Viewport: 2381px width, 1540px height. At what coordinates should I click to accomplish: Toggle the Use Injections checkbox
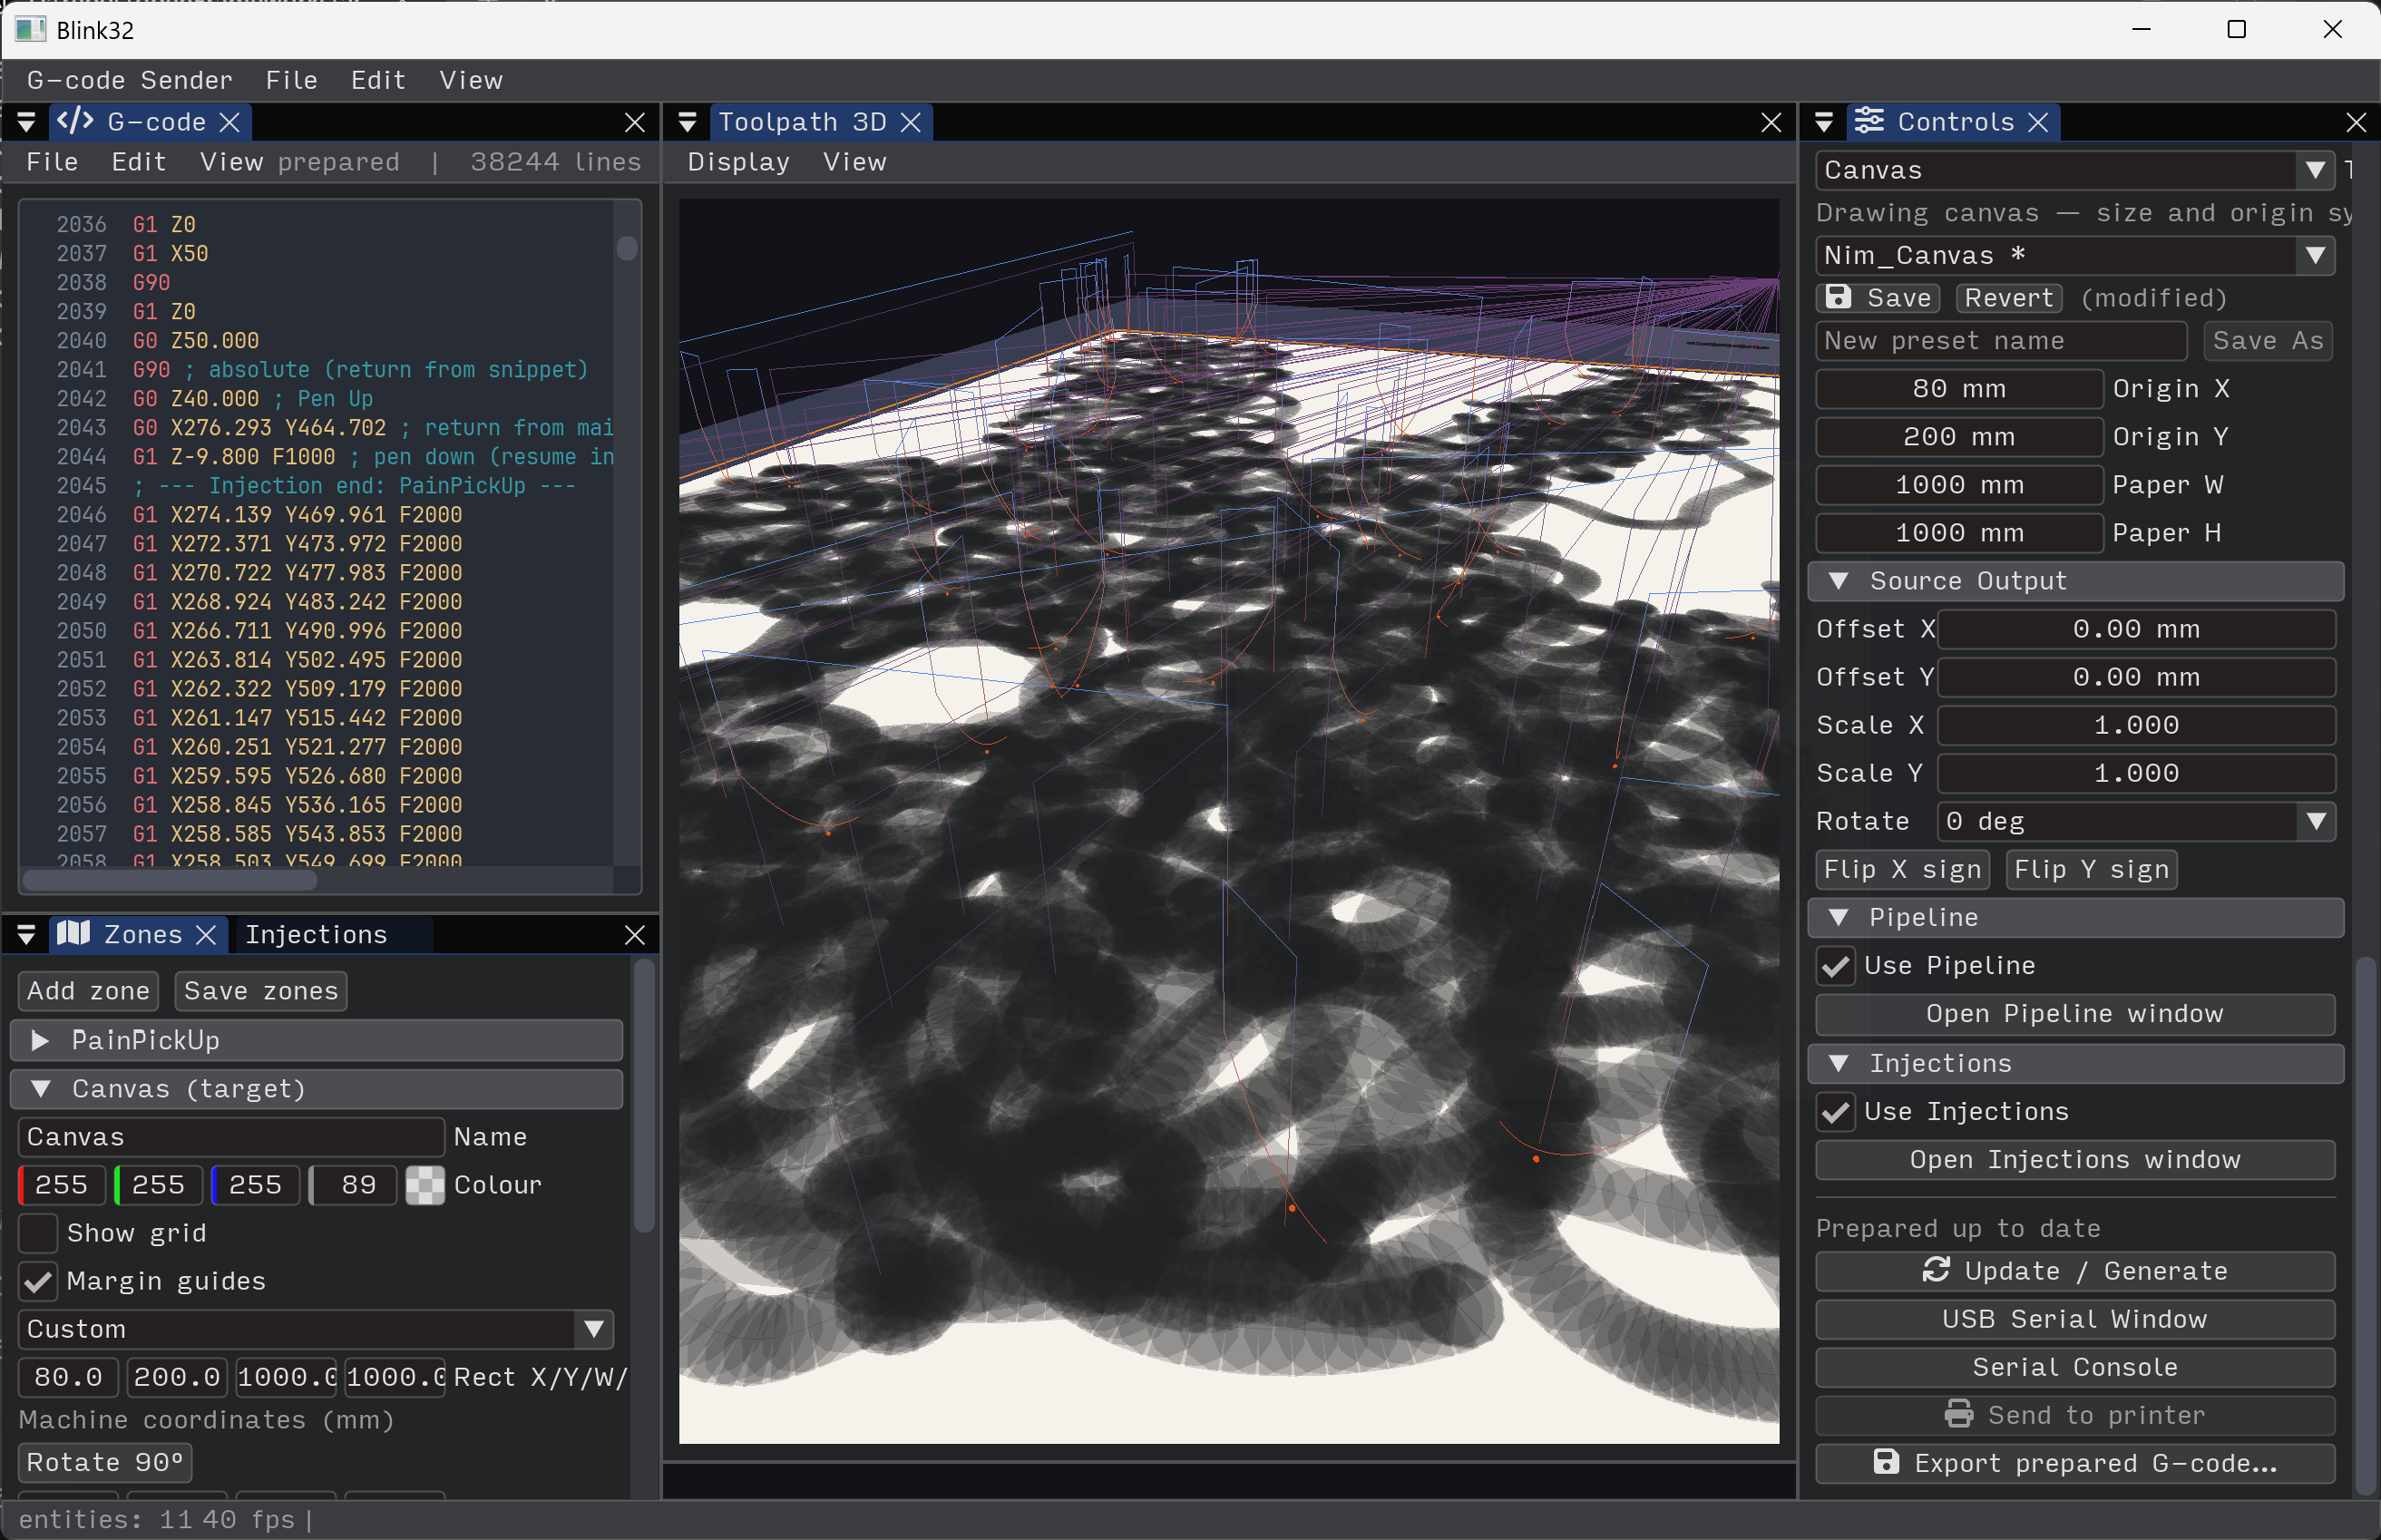point(1836,1111)
